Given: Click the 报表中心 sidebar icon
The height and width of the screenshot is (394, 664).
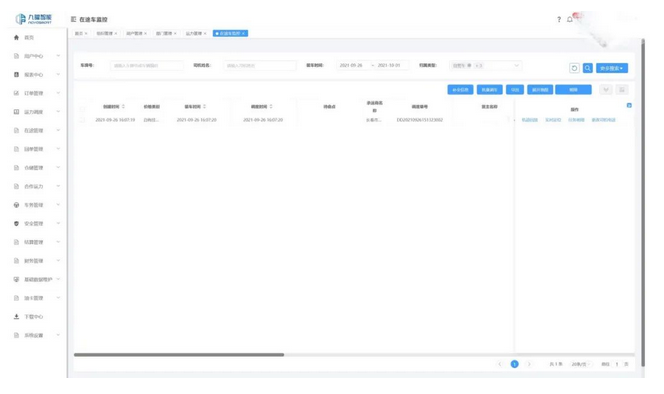Looking at the screenshot, I should tap(17, 75).
